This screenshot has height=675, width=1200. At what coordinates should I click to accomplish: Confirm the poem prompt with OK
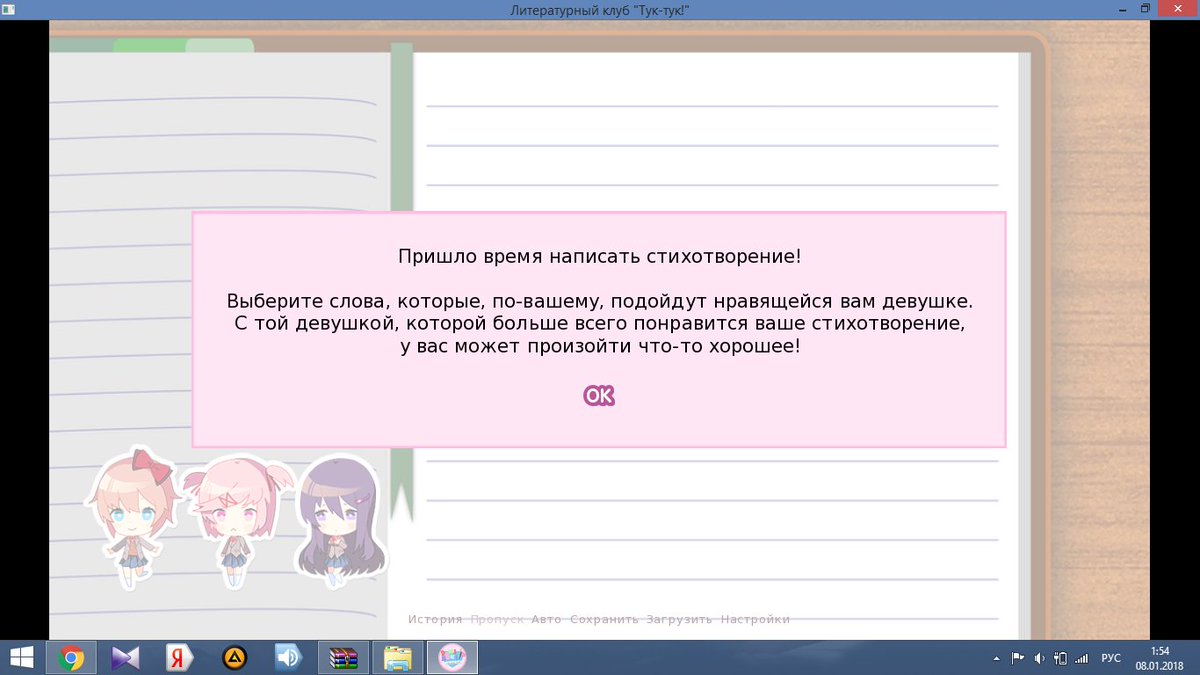click(599, 396)
